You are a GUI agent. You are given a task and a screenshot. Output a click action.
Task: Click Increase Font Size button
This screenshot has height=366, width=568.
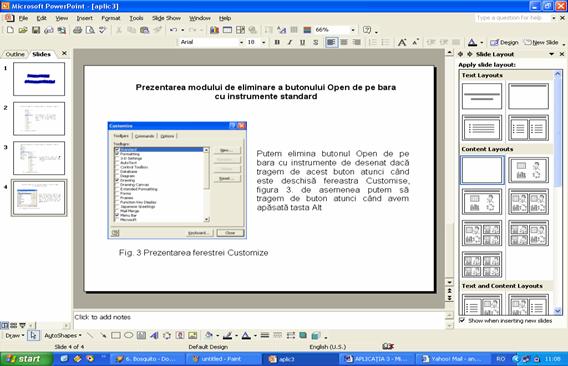402,42
